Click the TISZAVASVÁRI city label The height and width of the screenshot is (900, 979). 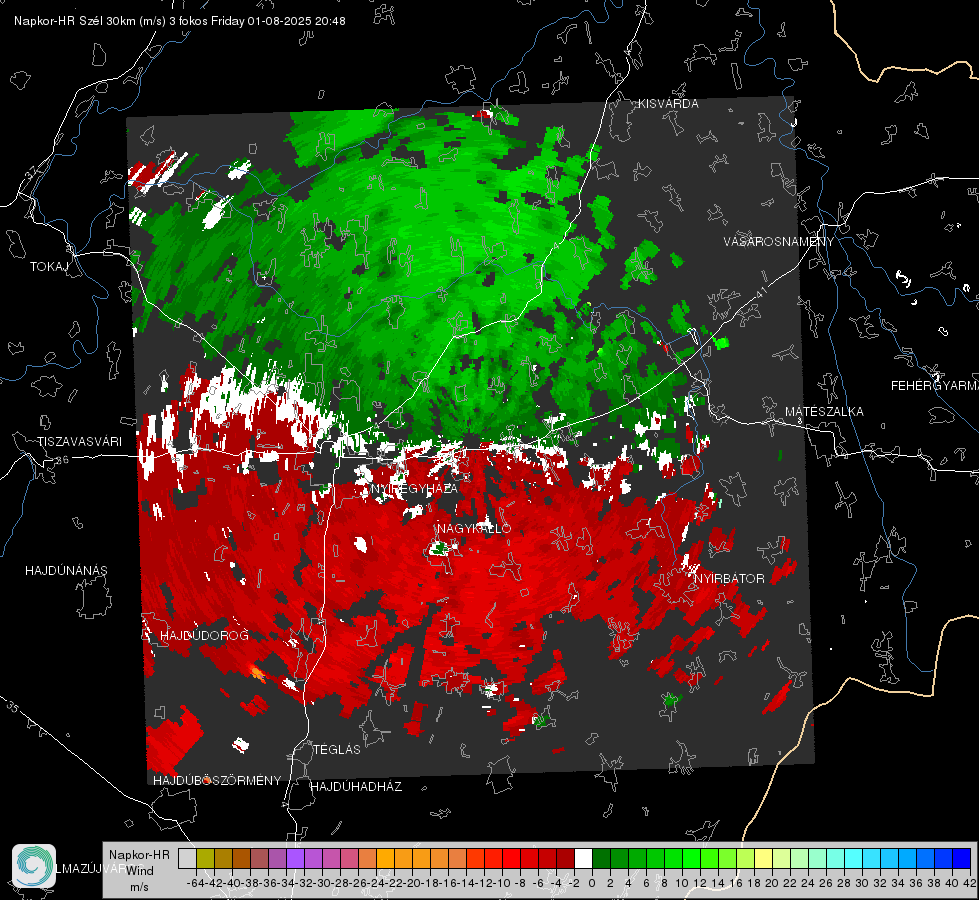[79, 442]
